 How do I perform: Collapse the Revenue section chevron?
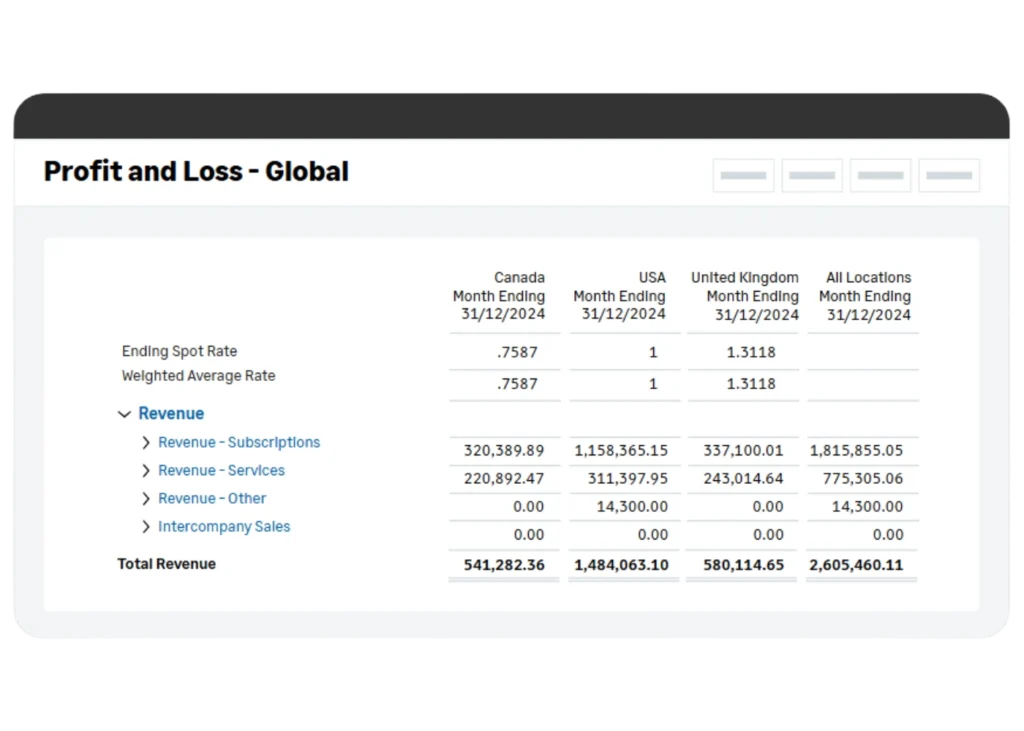pos(124,414)
